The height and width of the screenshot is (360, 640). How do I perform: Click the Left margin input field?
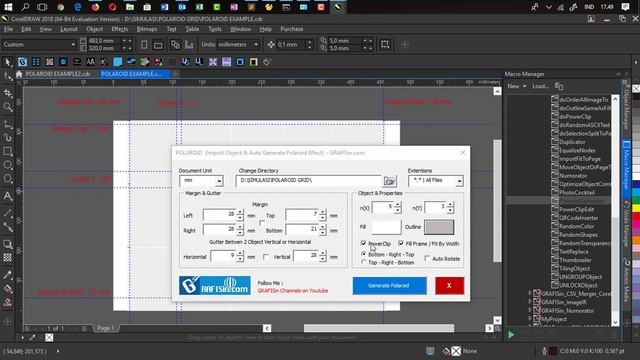click(x=219, y=215)
